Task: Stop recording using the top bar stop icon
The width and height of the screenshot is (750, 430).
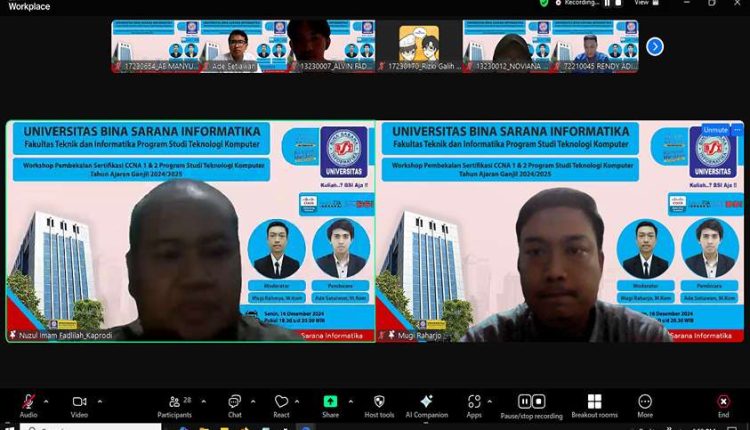Action: click(x=618, y=3)
